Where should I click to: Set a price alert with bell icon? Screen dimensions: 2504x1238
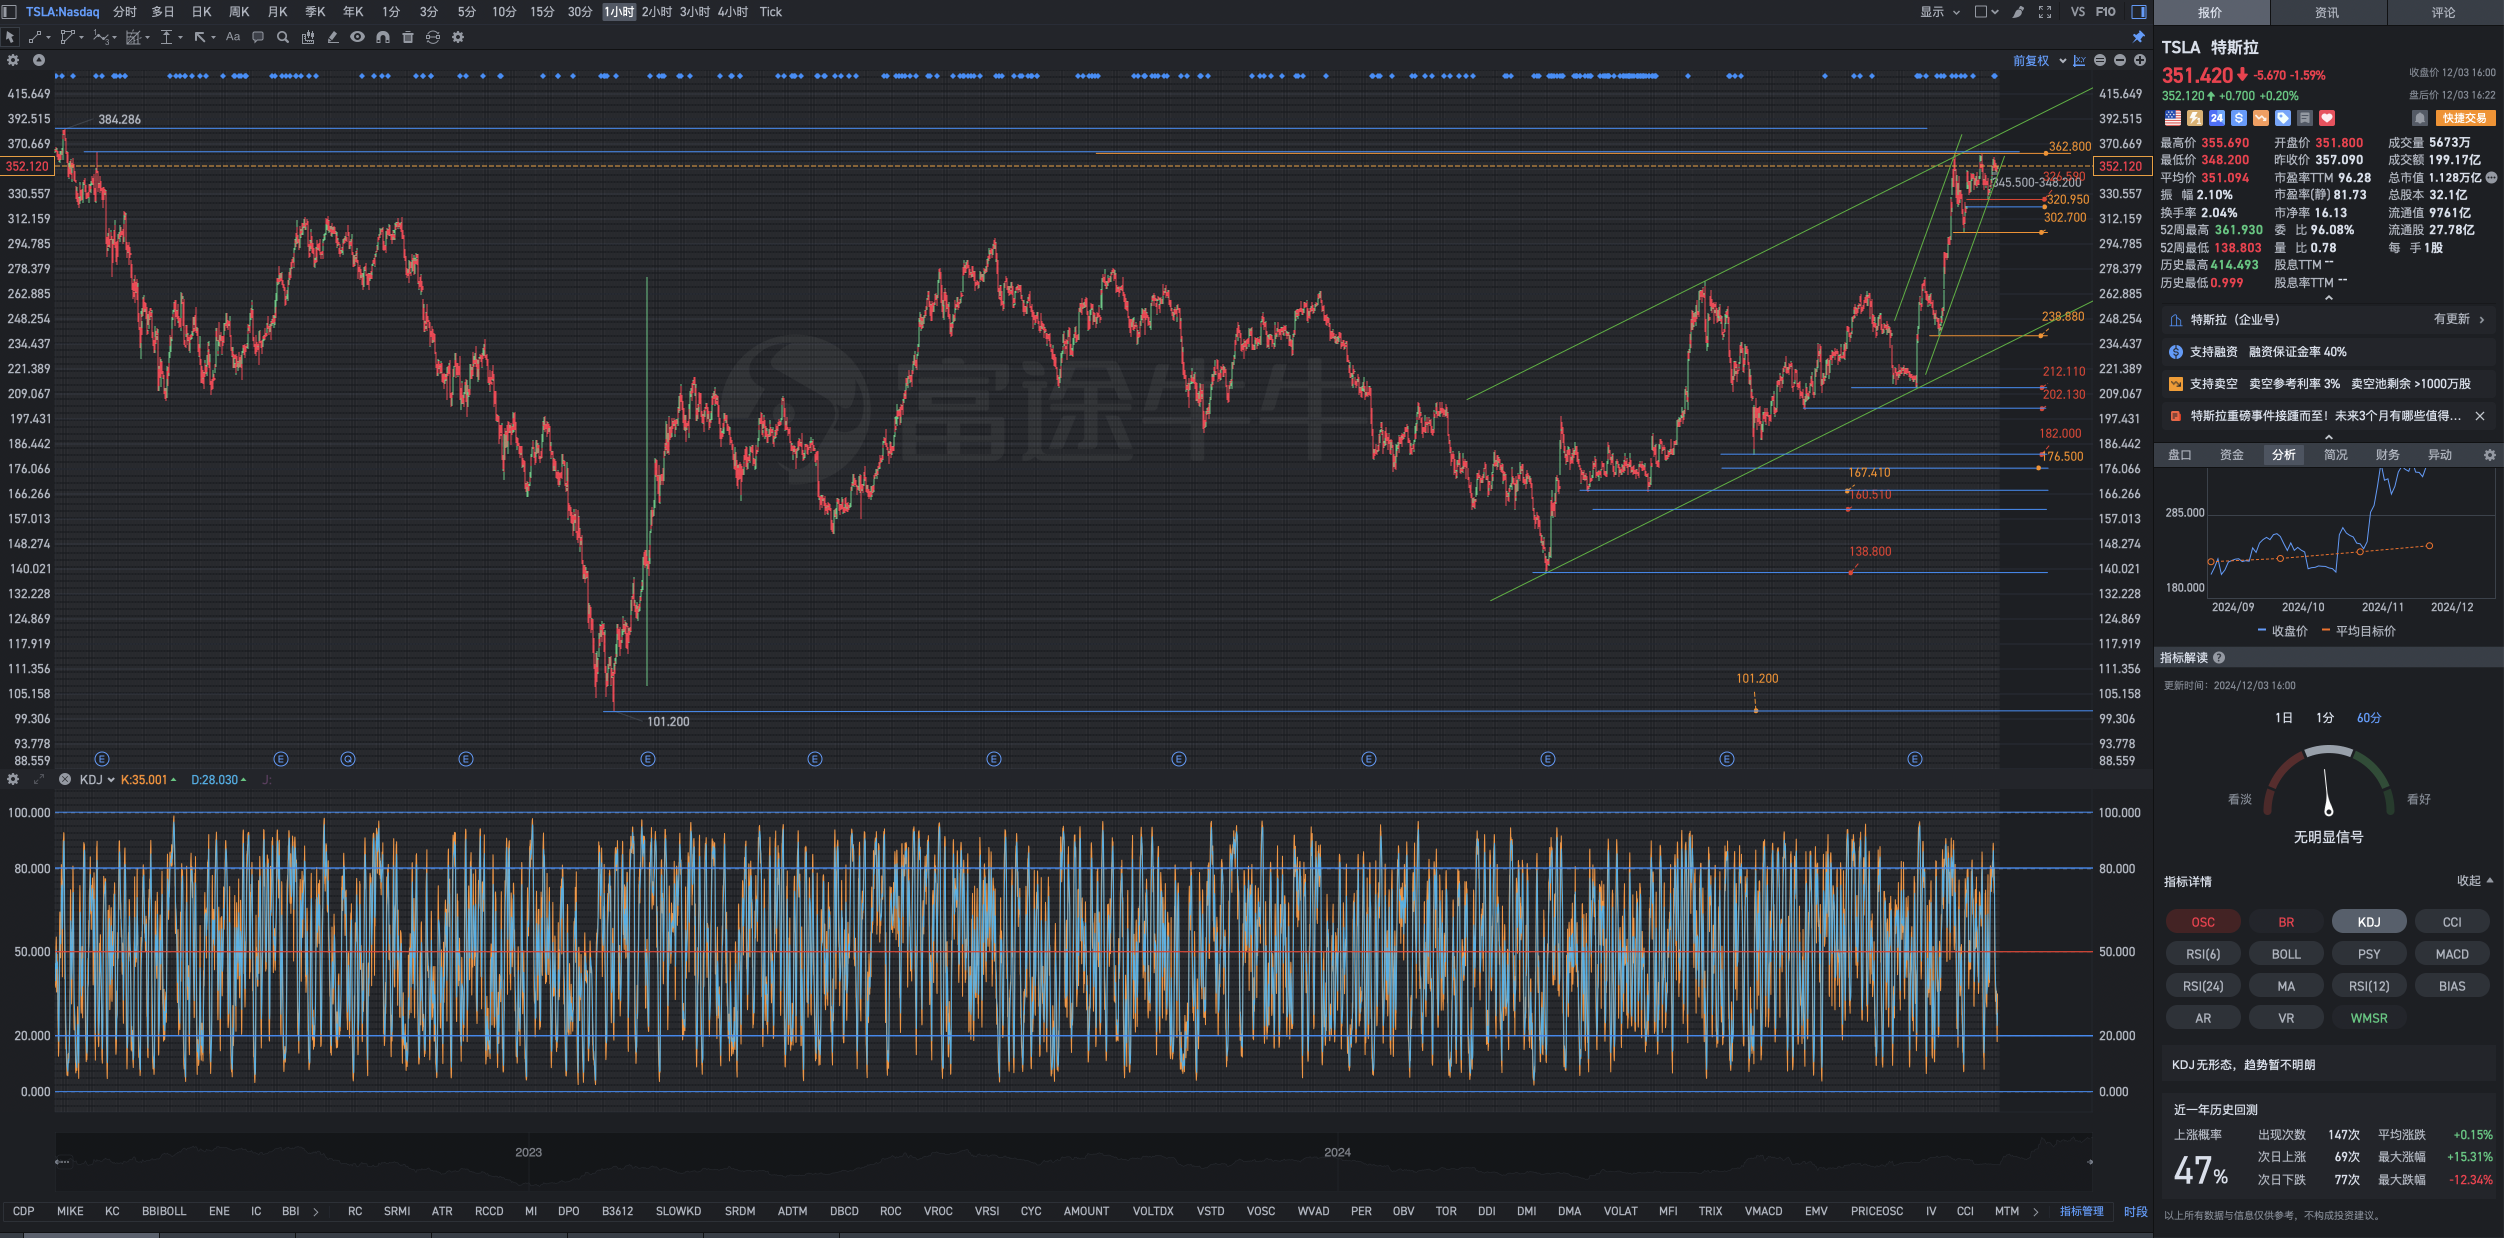coord(2420,118)
